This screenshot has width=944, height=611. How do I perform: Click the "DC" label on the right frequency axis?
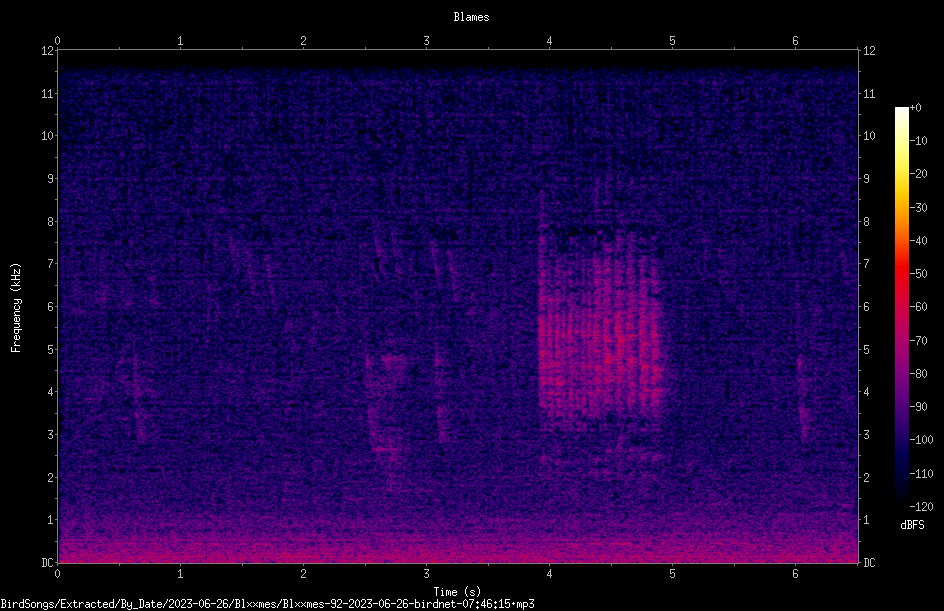[869, 563]
